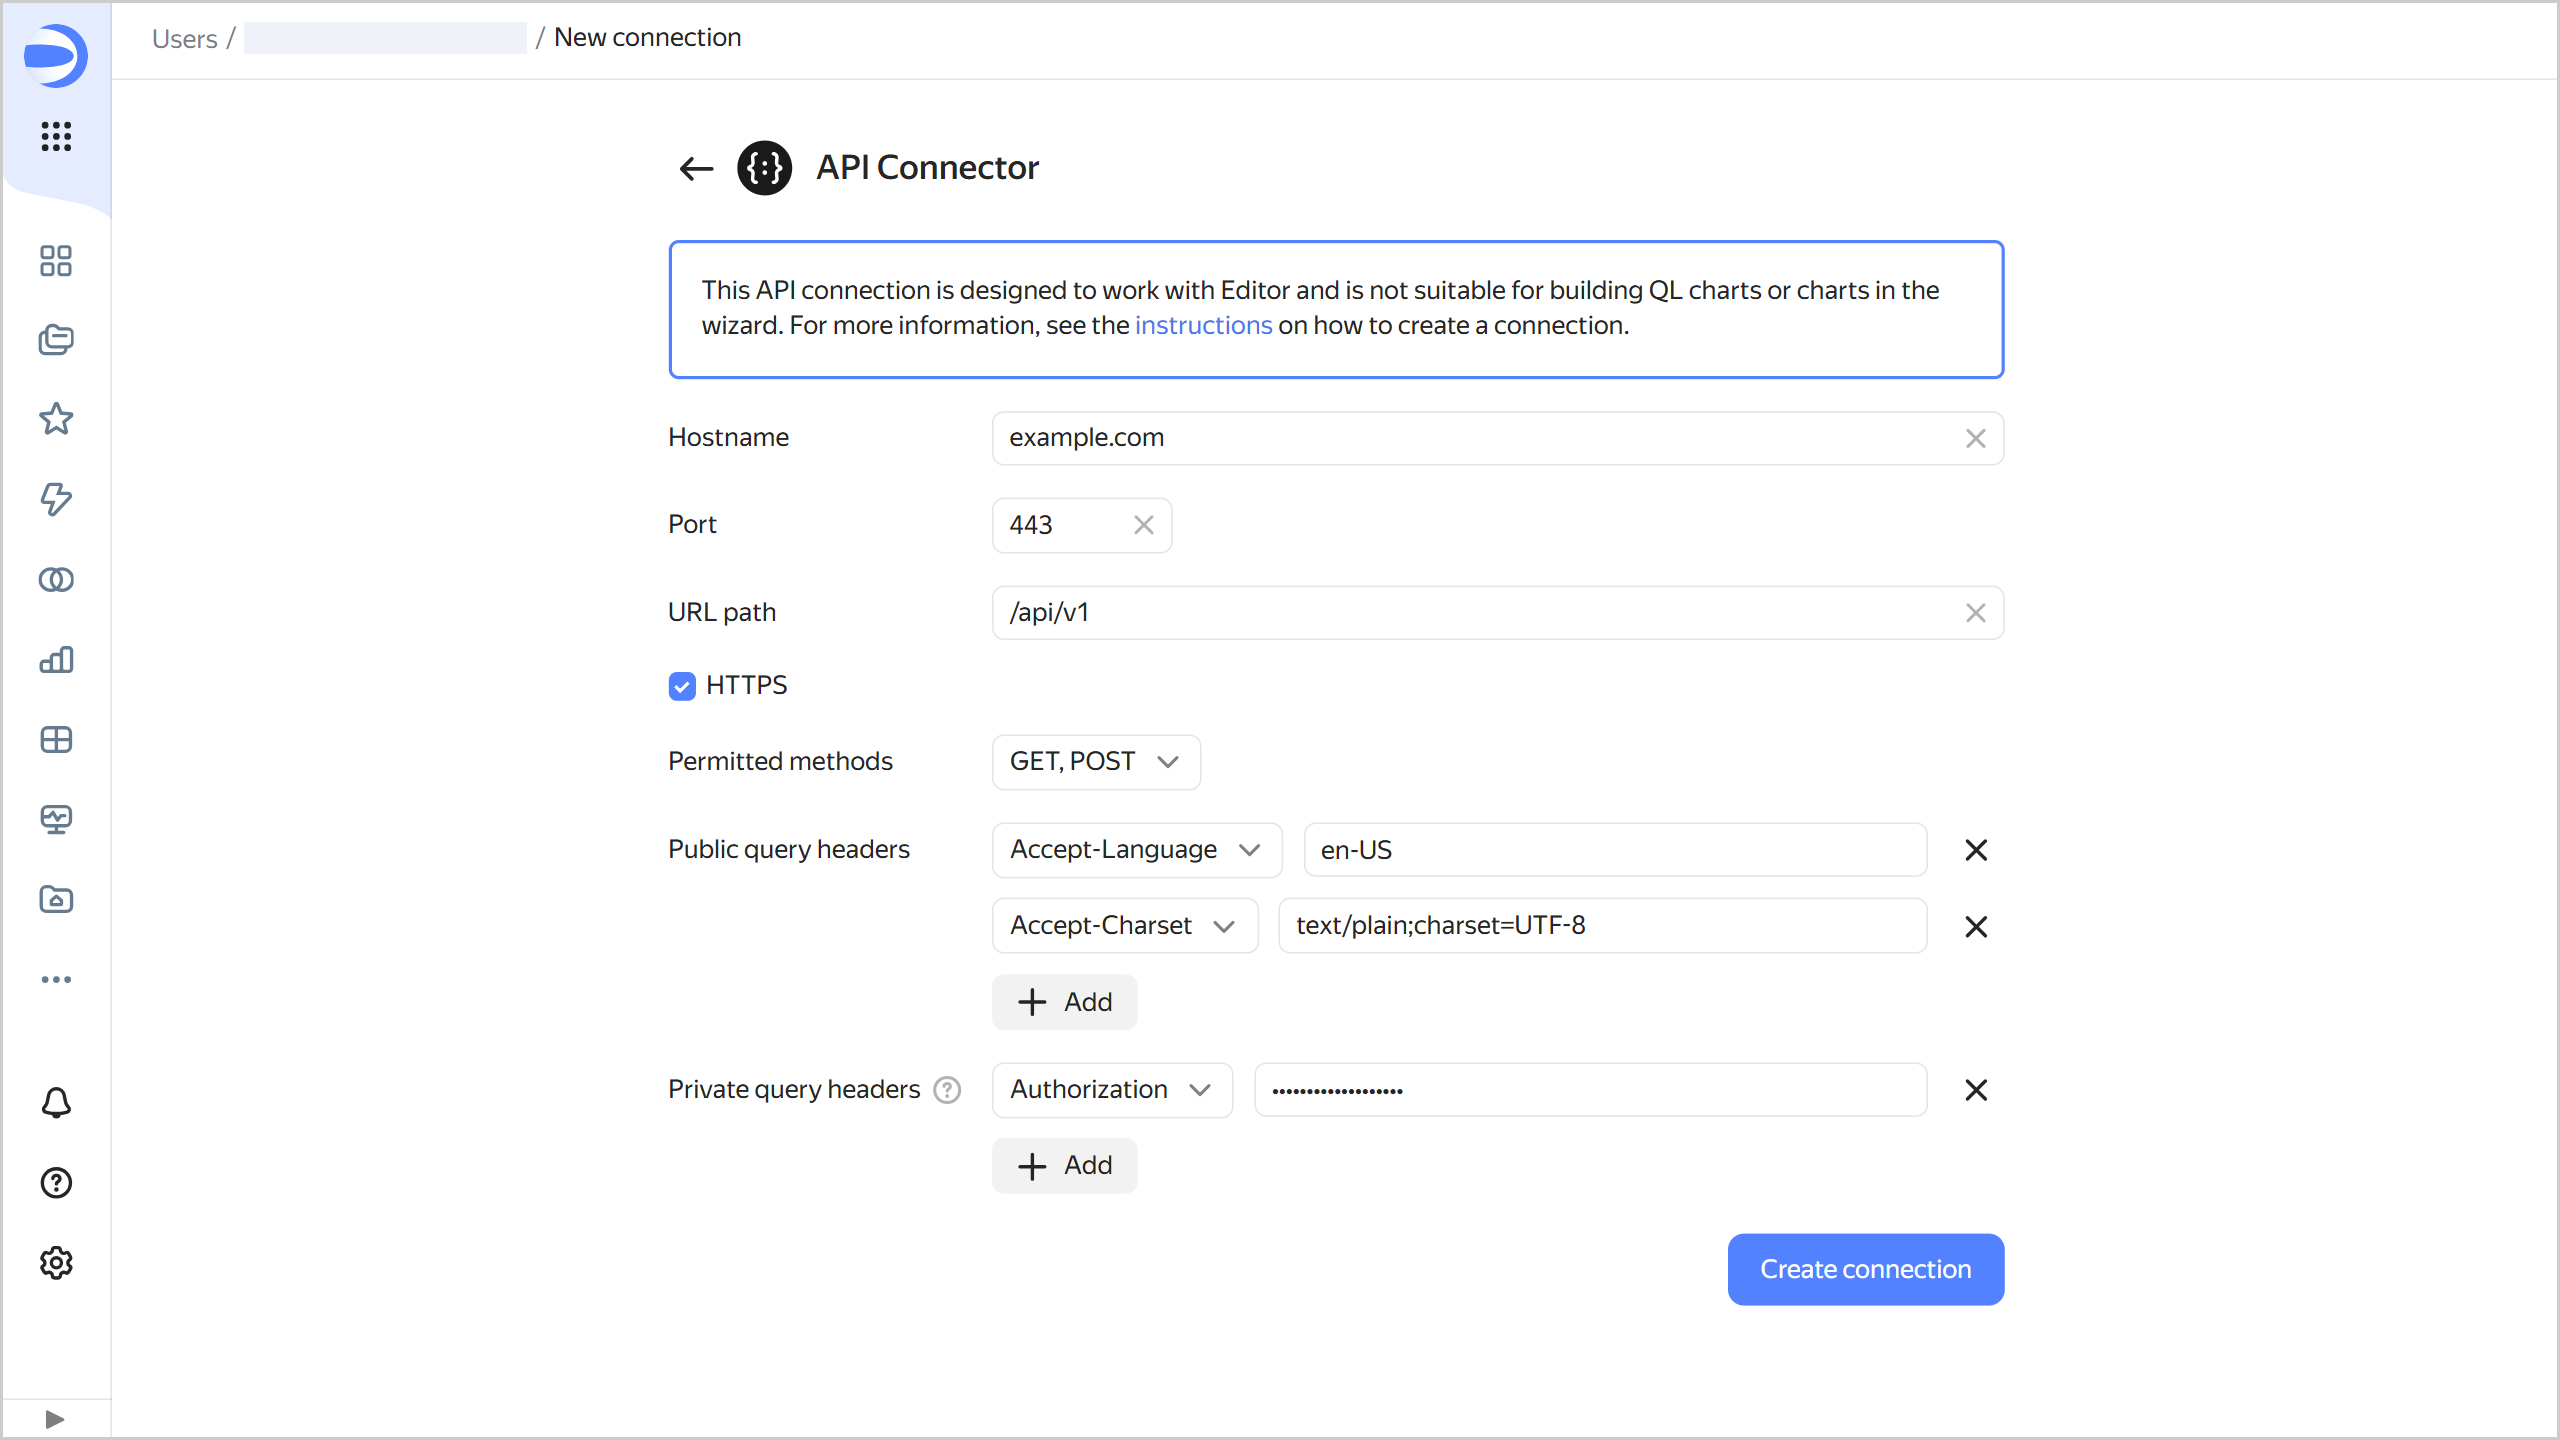Click the Create connection button

pyautogui.click(x=1865, y=1269)
